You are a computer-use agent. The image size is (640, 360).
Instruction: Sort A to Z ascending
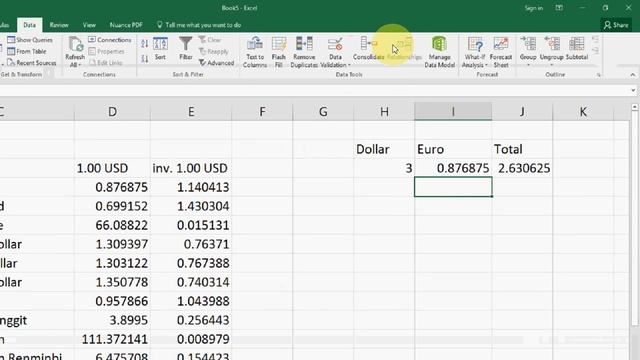click(144, 43)
